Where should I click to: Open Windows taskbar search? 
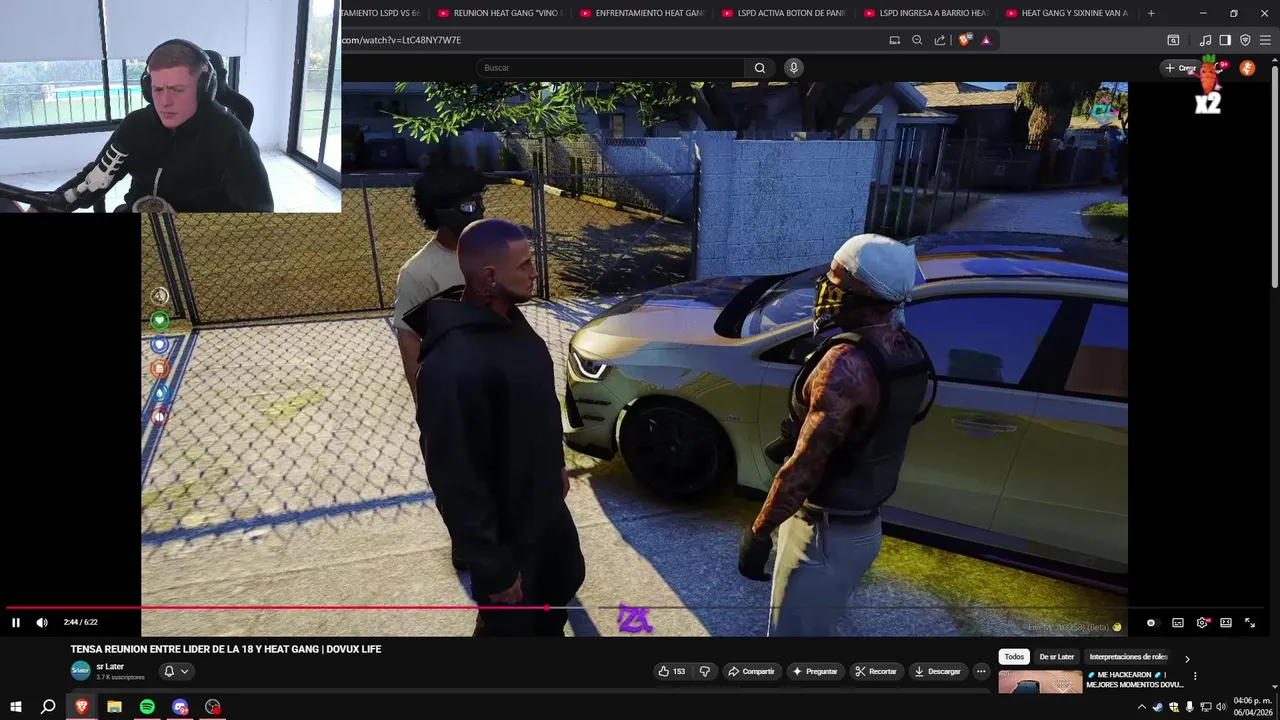coord(48,707)
